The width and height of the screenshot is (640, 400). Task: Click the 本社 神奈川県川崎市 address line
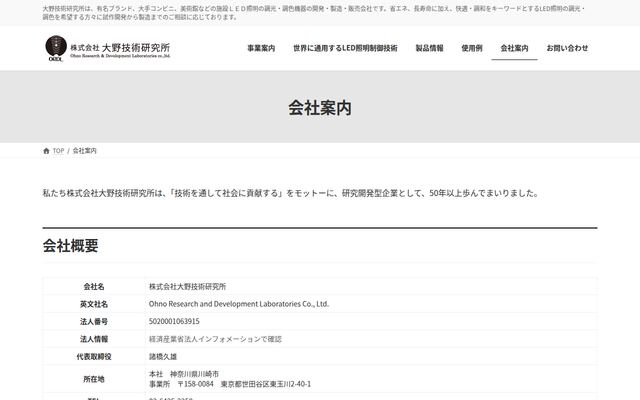tap(184, 374)
